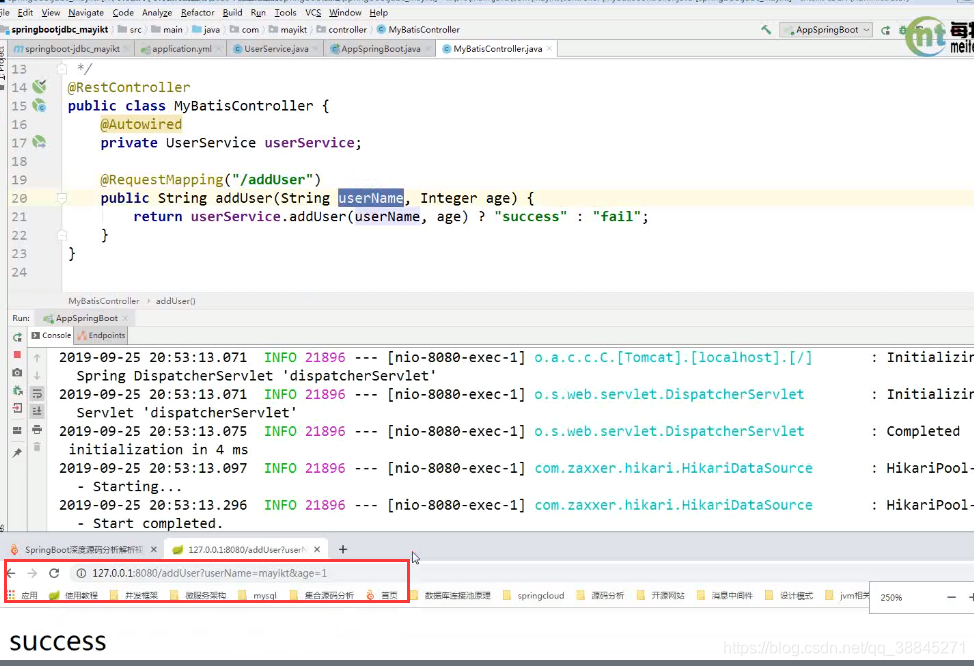The width and height of the screenshot is (974, 666).
Task: Click the restore layout icon in the Run panel
Action: pyautogui.click(x=17, y=430)
